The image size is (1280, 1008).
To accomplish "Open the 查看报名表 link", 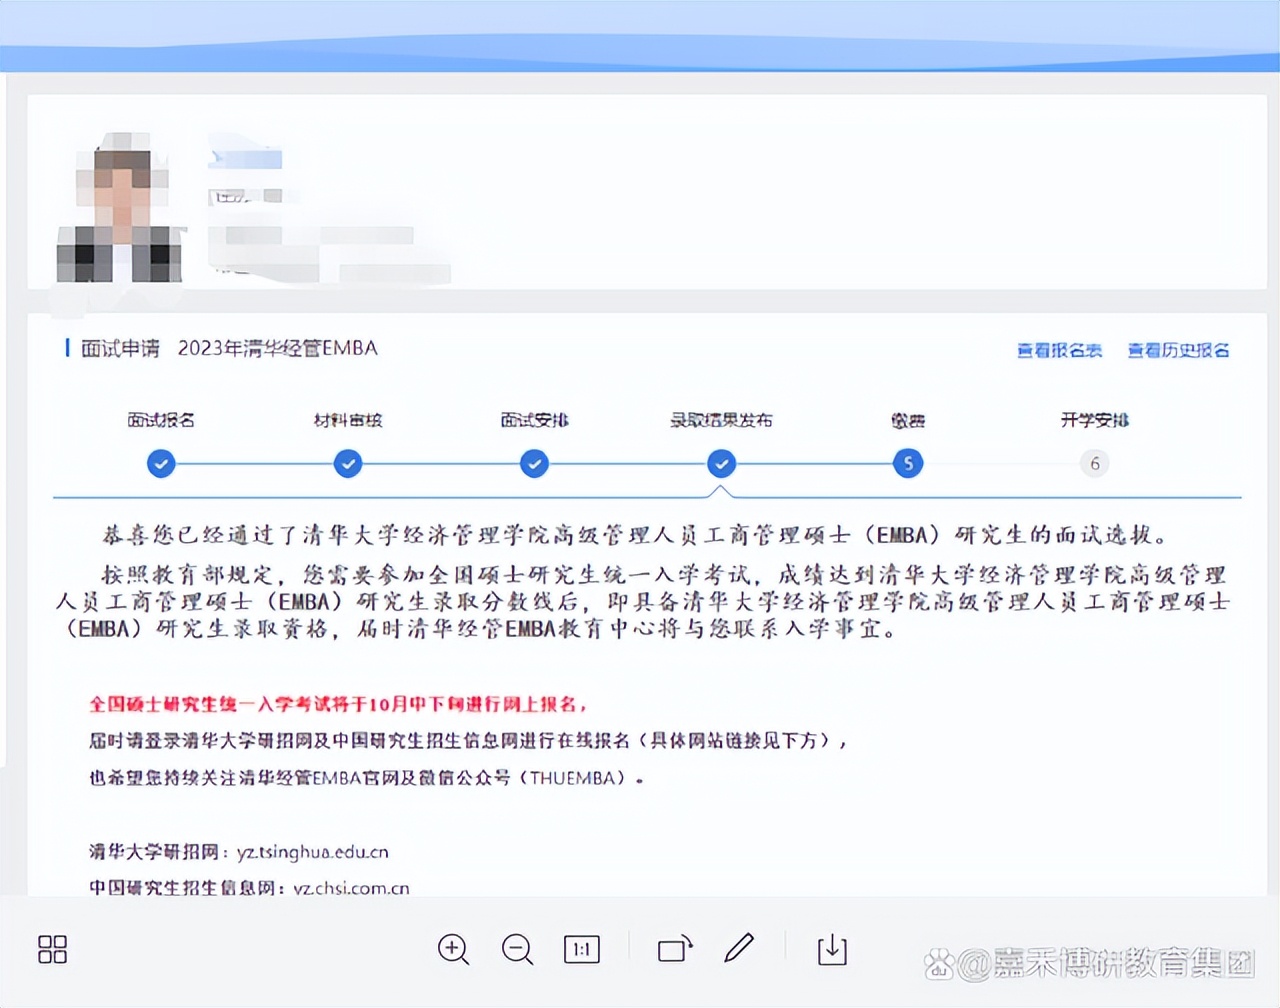I will click(1059, 350).
